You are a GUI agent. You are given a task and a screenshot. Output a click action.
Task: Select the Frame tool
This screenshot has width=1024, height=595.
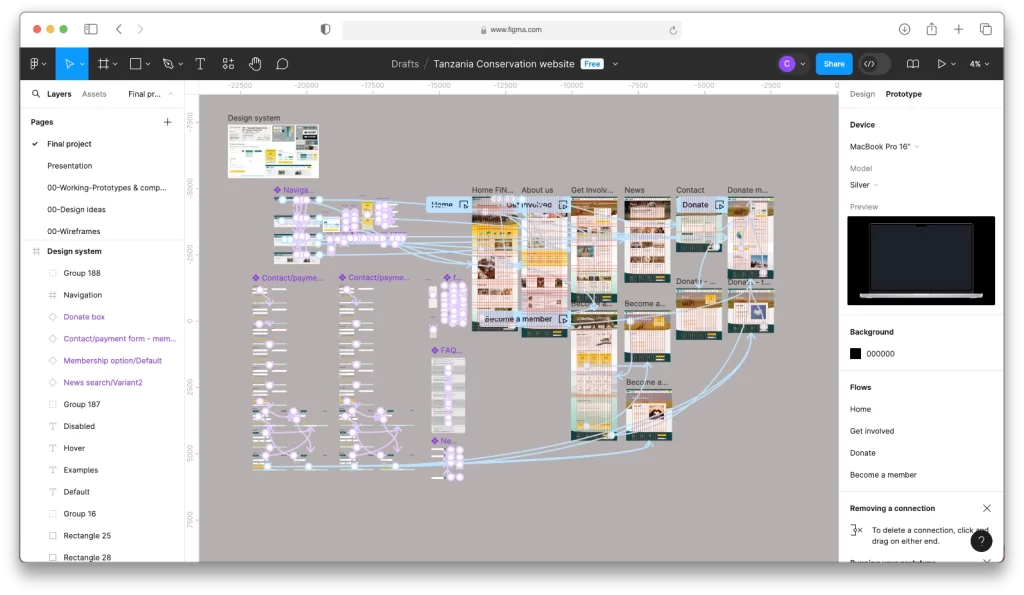coord(103,64)
